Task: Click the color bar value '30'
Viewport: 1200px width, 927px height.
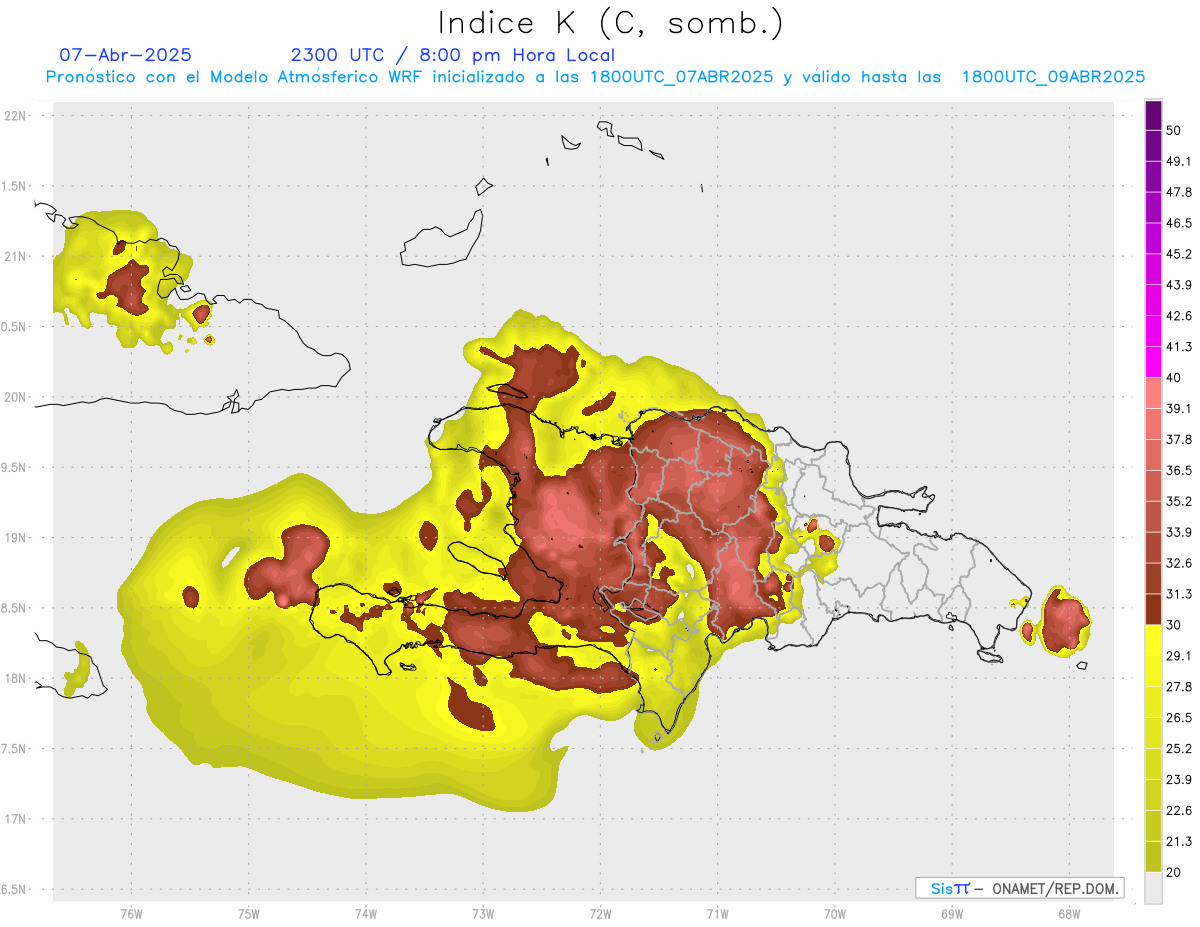Action: (1174, 625)
